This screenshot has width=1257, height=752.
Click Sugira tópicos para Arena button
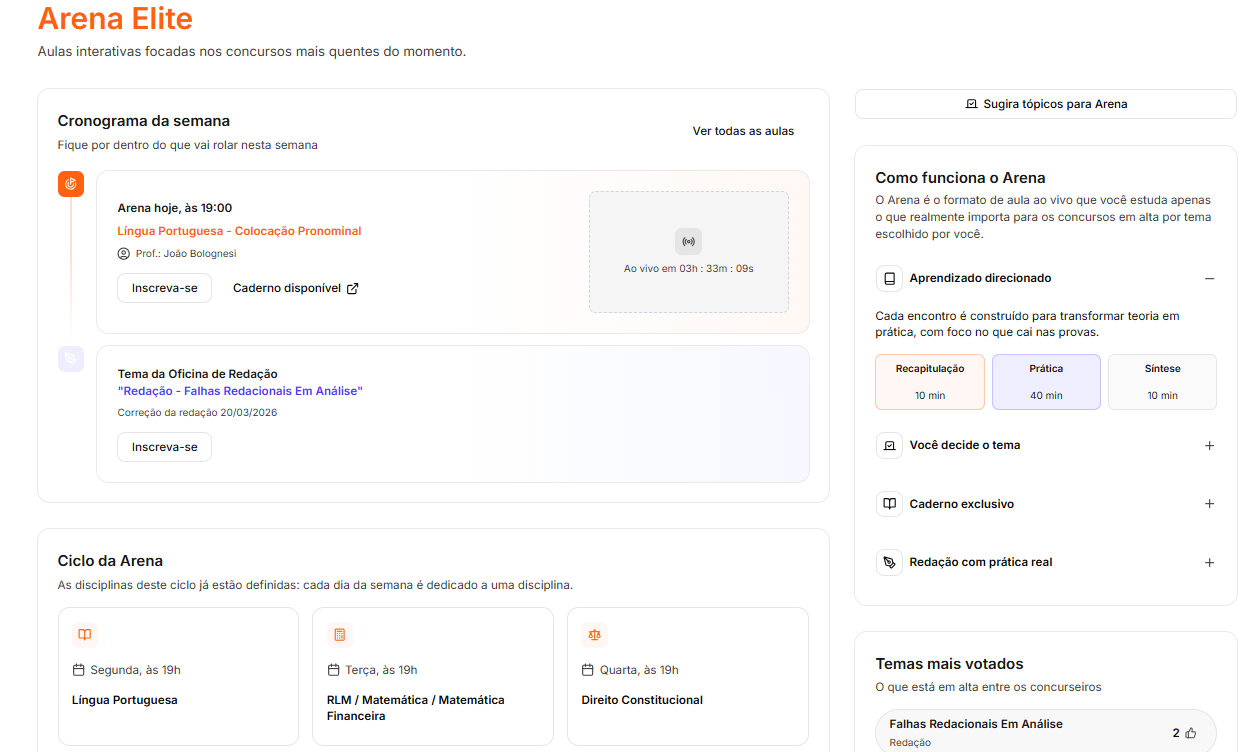click(x=1045, y=104)
